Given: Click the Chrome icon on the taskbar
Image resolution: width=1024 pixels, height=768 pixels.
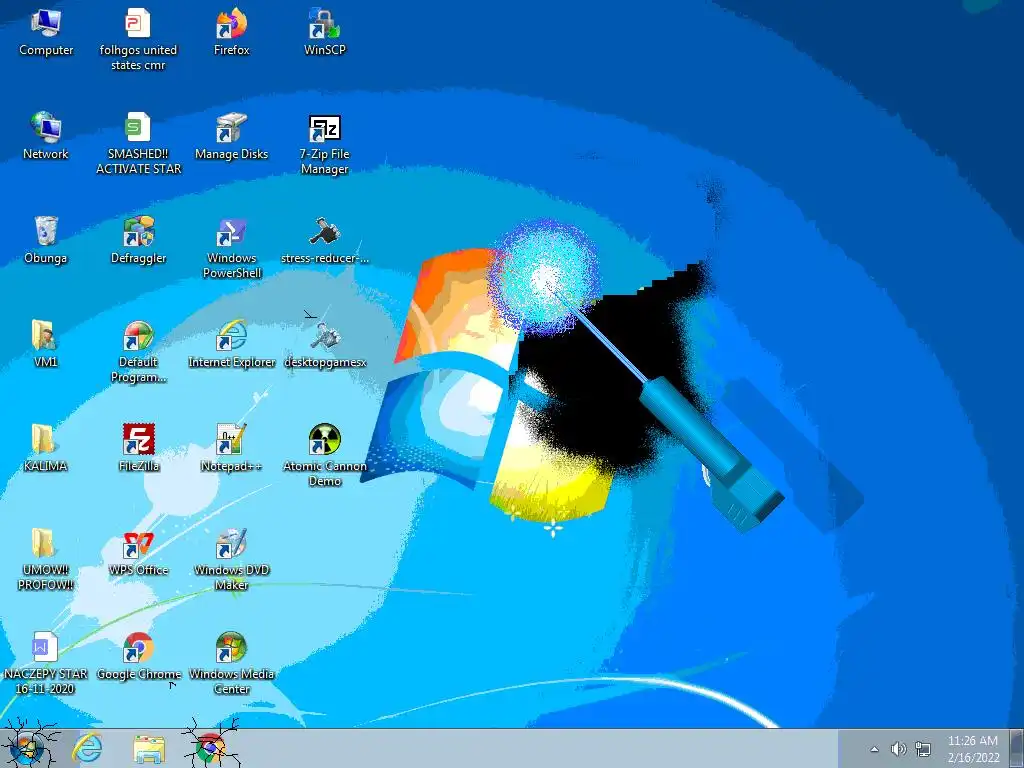Looking at the screenshot, I should point(211,748).
